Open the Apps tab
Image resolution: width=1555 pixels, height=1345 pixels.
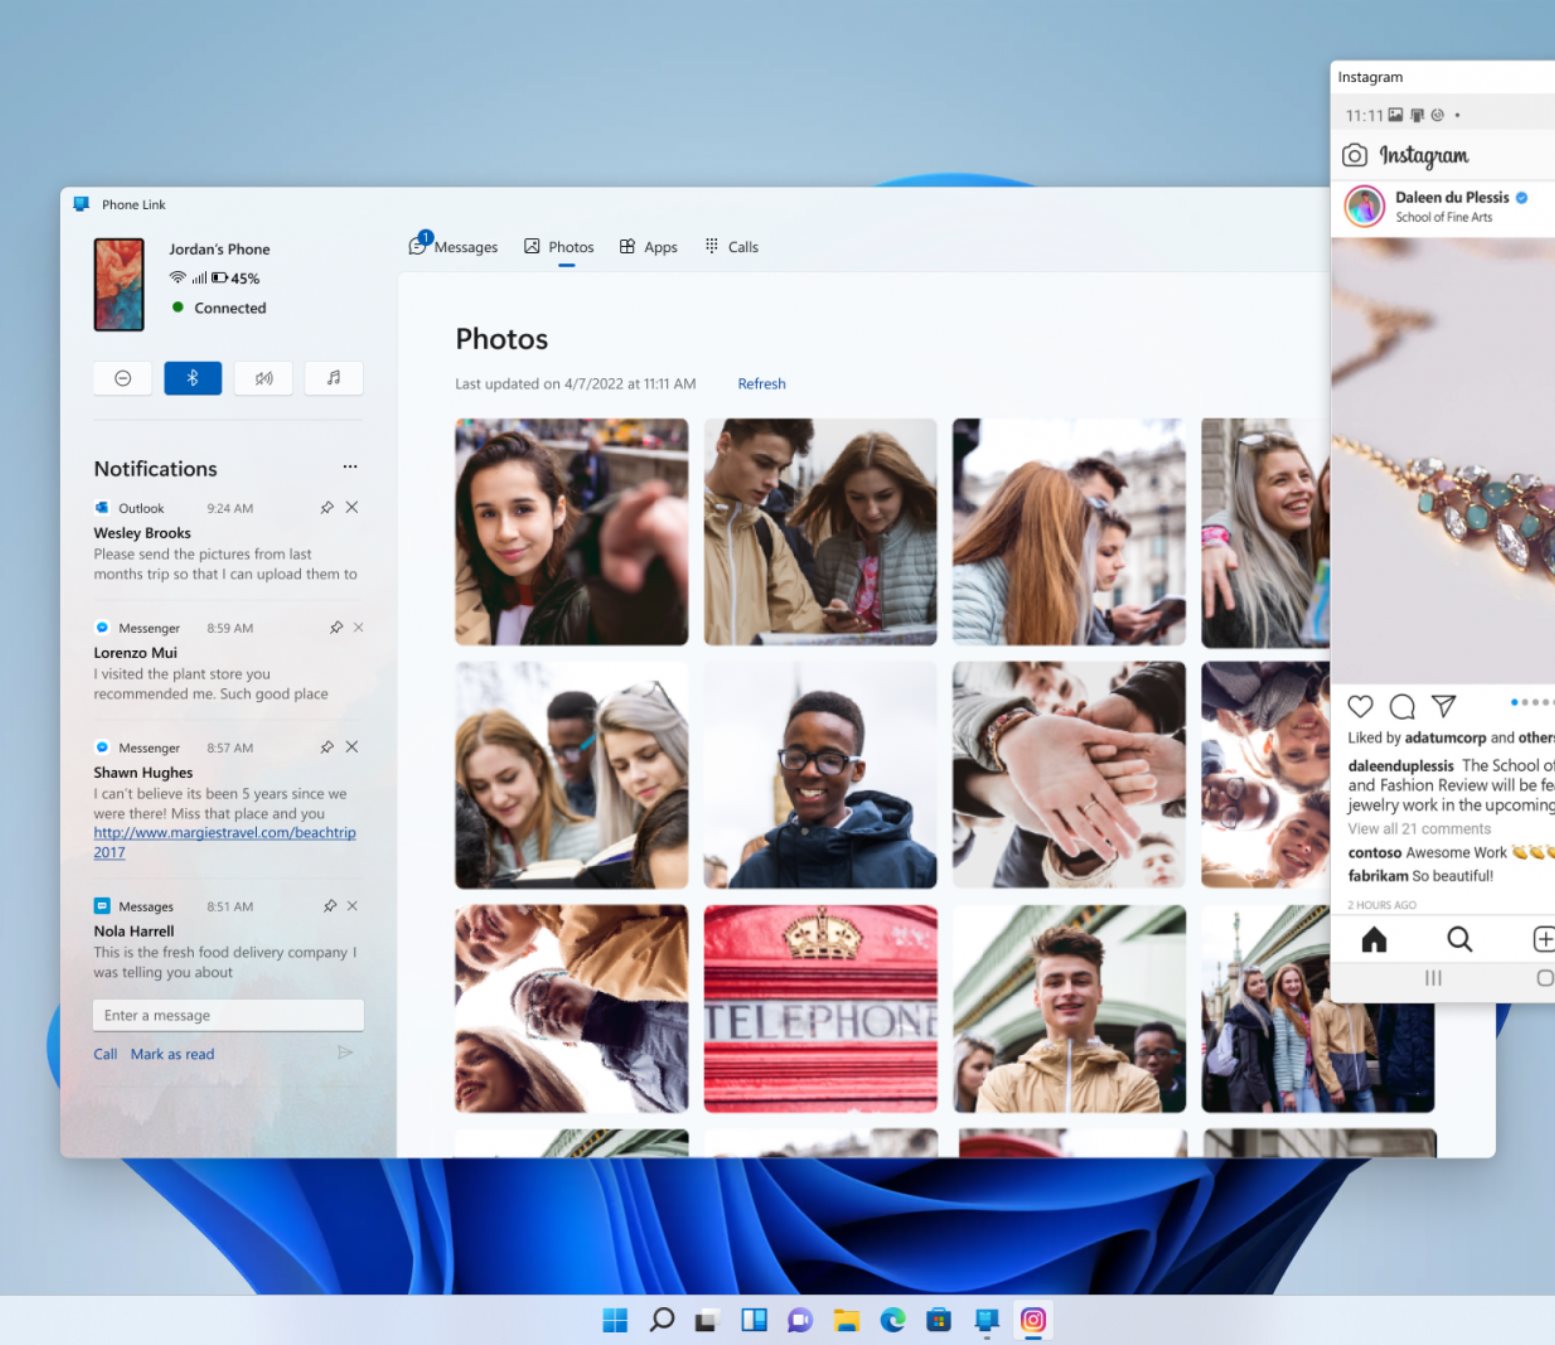(x=648, y=246)
